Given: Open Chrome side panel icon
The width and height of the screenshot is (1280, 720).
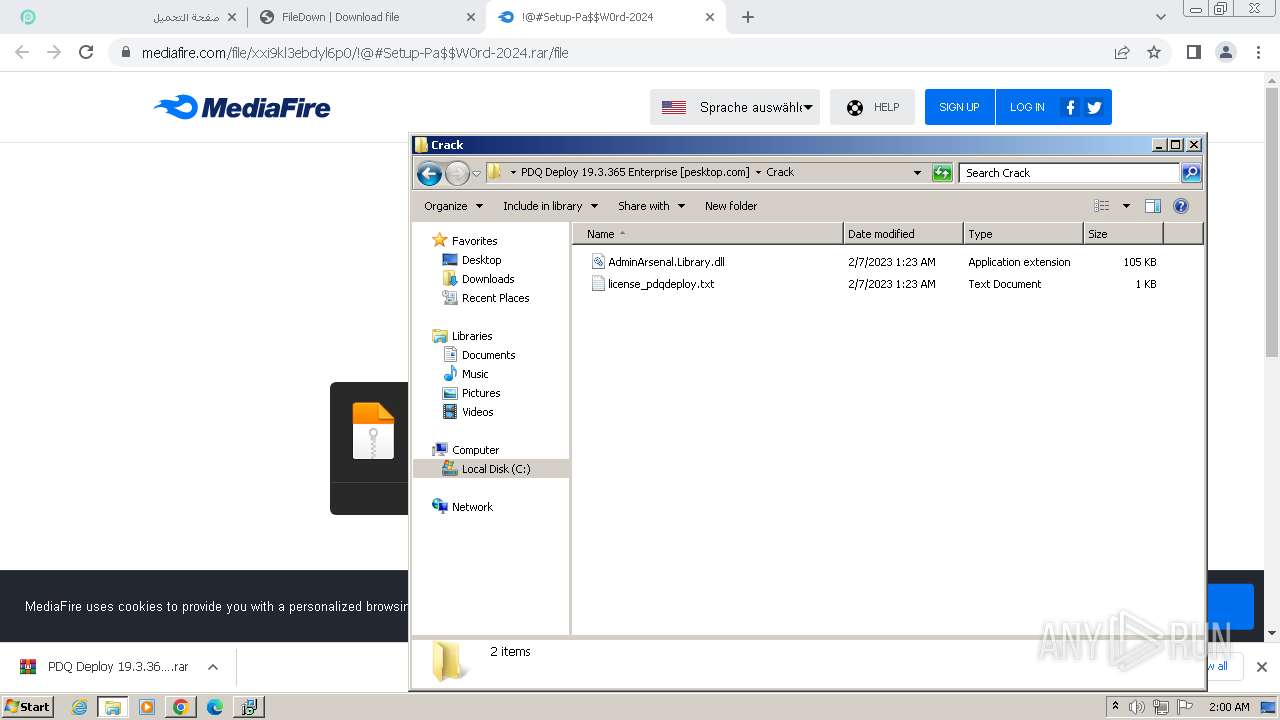Looking at the screenshot, I should coord(1193,52).
